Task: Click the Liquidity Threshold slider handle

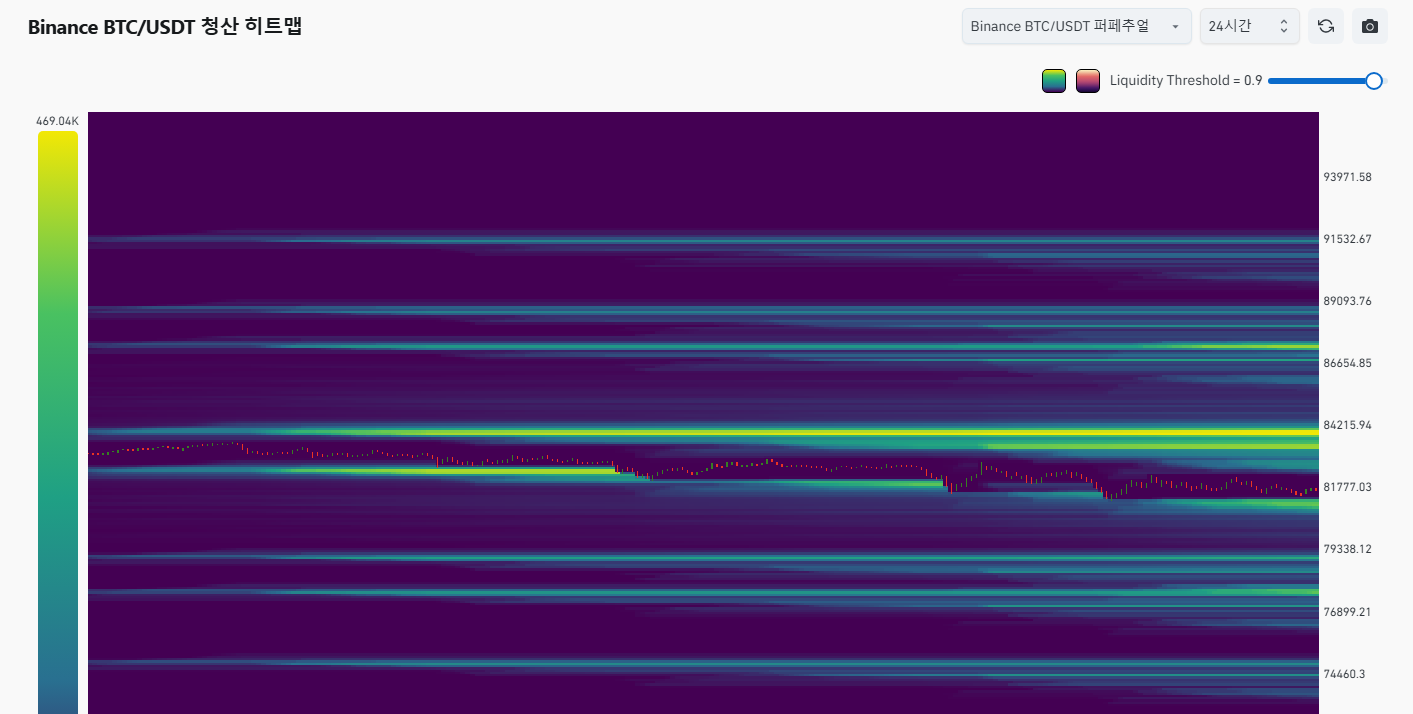Action: (x=1374, y=81)
